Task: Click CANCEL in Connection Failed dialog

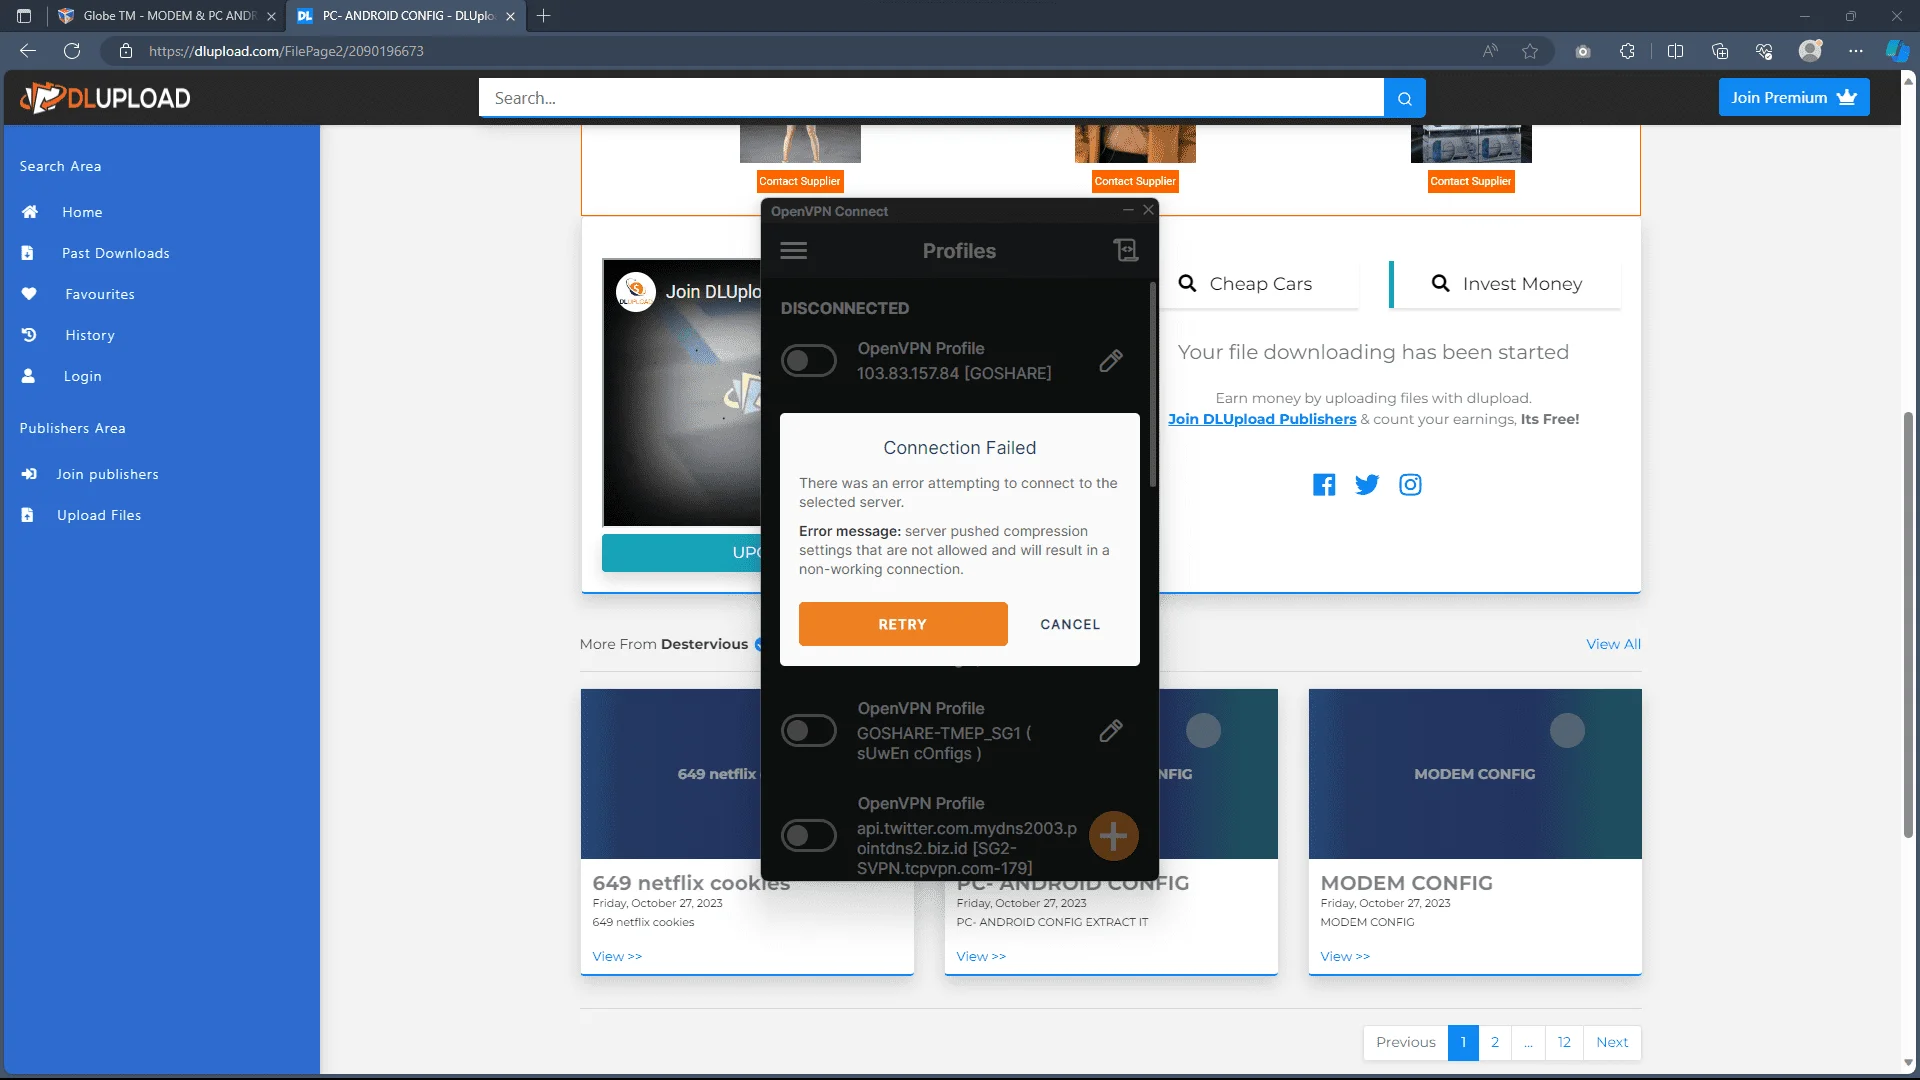Action: tap(1070, 624)
